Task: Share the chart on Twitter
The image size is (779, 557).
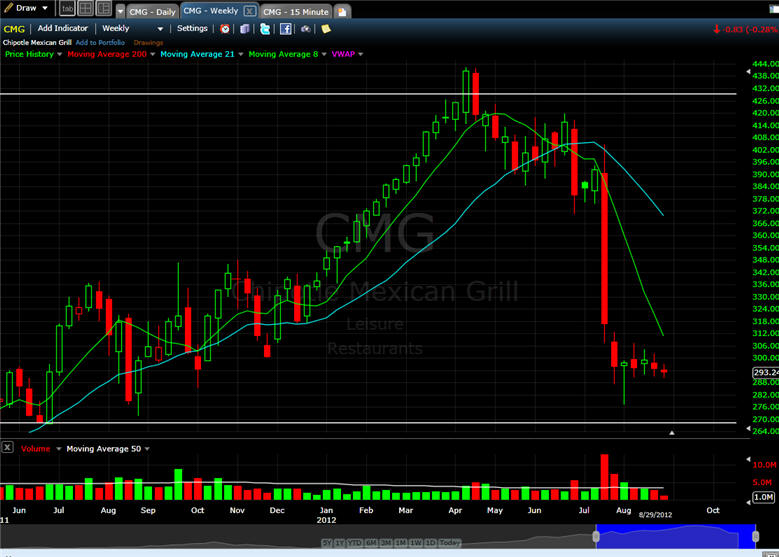Action: click(x=265, y=29)
